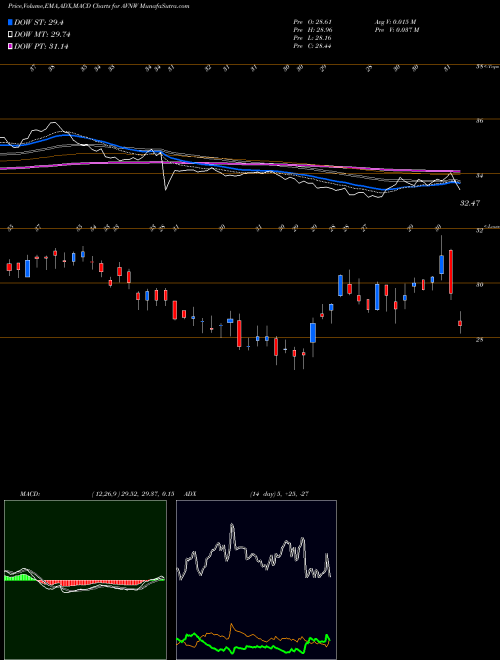Viewport: 500px width, 660px height.
Task: Click the 28 candlestick axis label
Action: 479,340
